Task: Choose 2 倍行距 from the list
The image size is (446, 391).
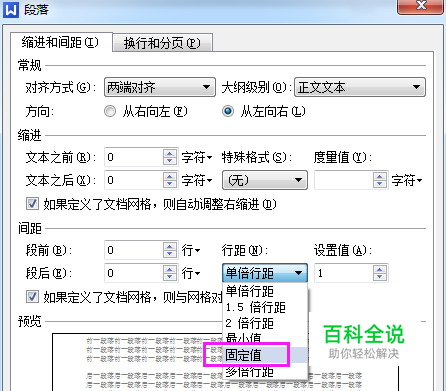Action: (x=265, y=323)
